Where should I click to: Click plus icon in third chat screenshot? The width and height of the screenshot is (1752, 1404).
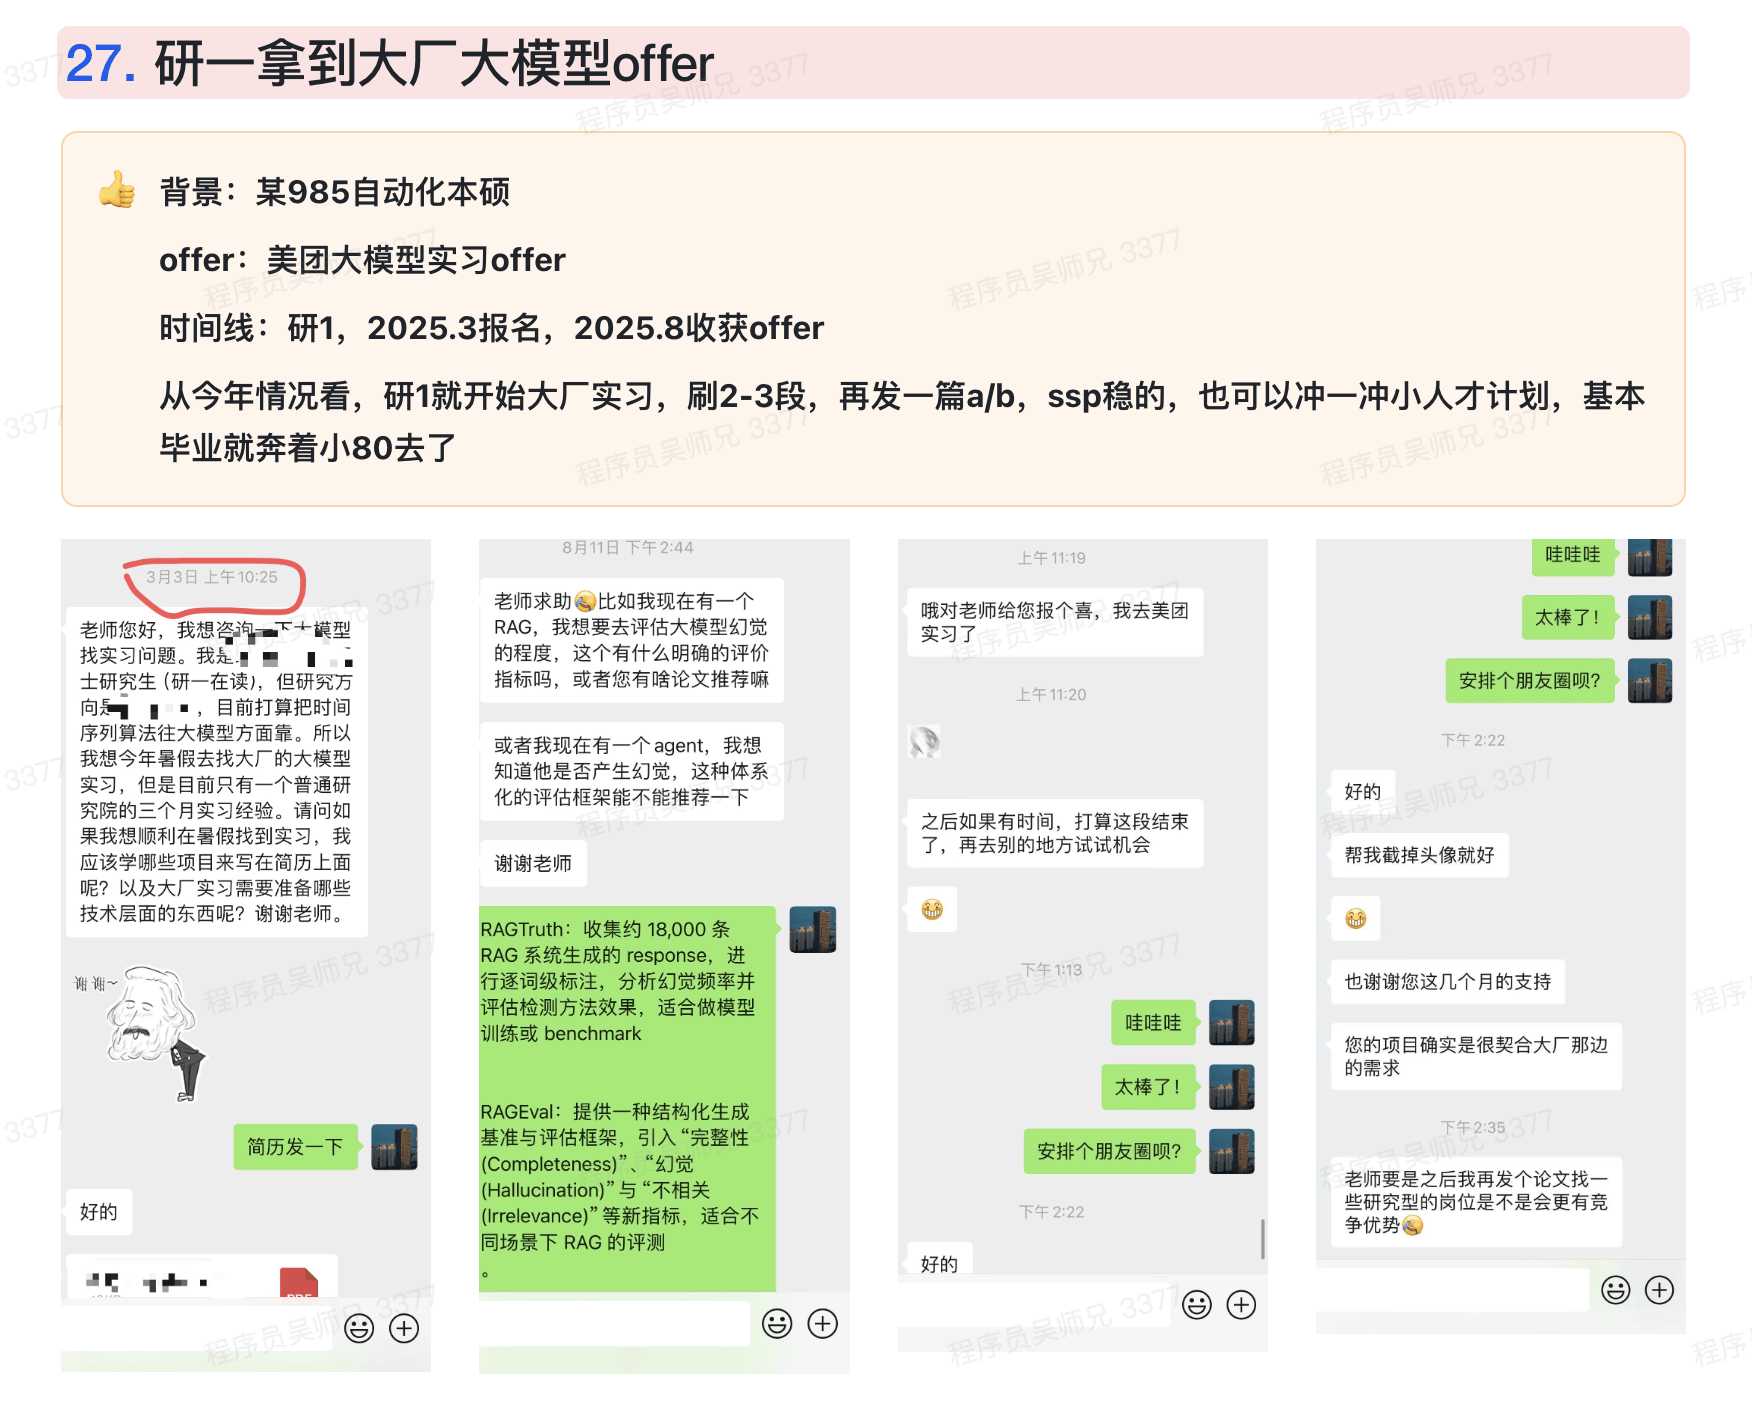point(1241,1304)
